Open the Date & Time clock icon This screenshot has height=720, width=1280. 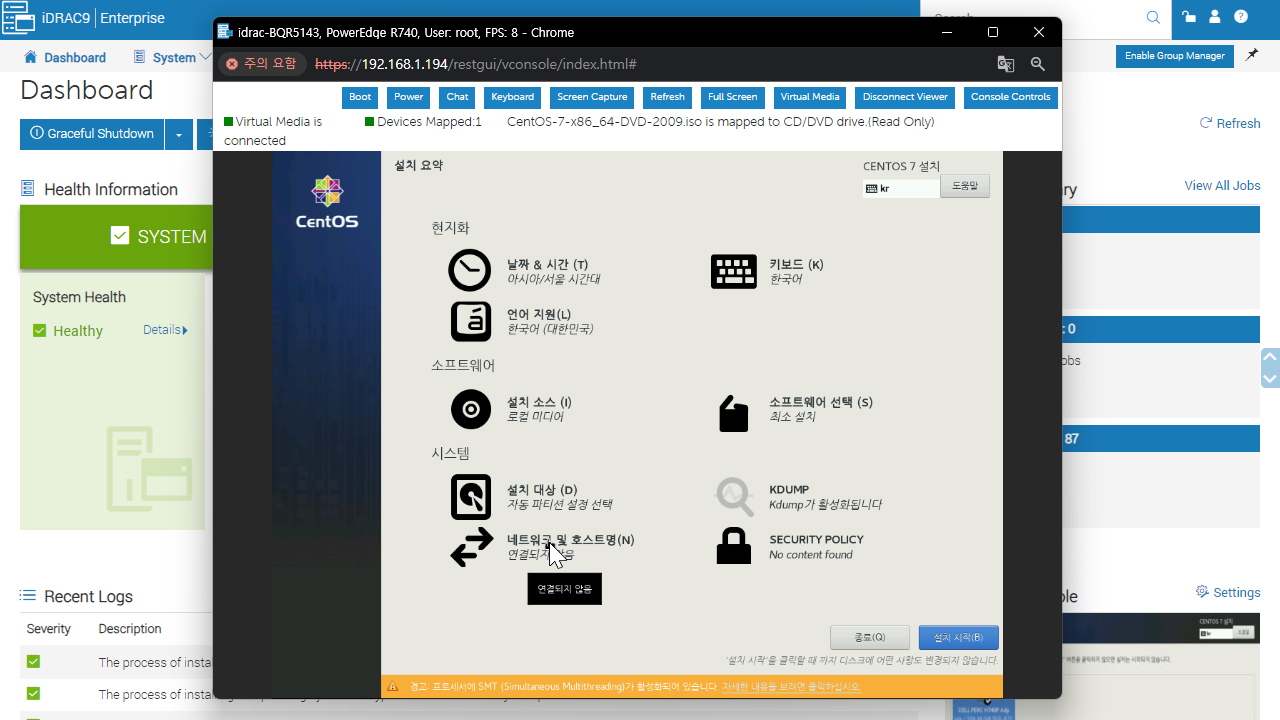tap(470, 271)
